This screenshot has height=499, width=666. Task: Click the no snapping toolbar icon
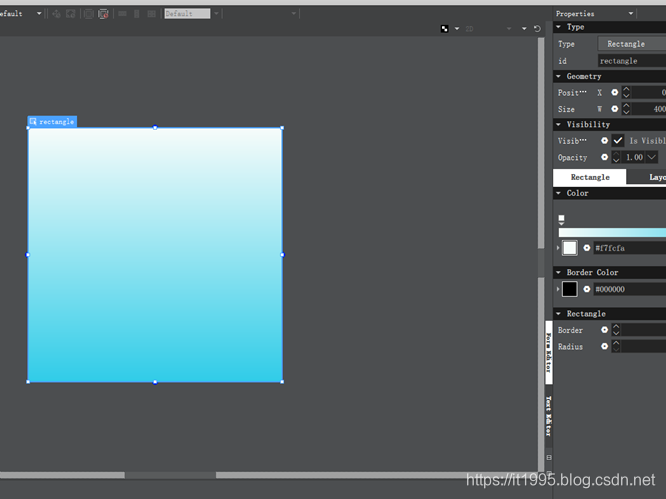[x=56, y=14]
